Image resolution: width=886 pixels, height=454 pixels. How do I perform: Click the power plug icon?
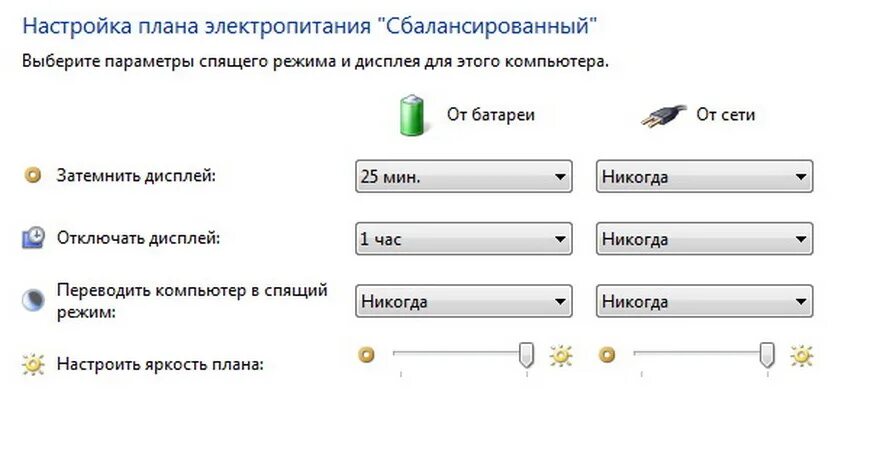(x=663, y=116)
